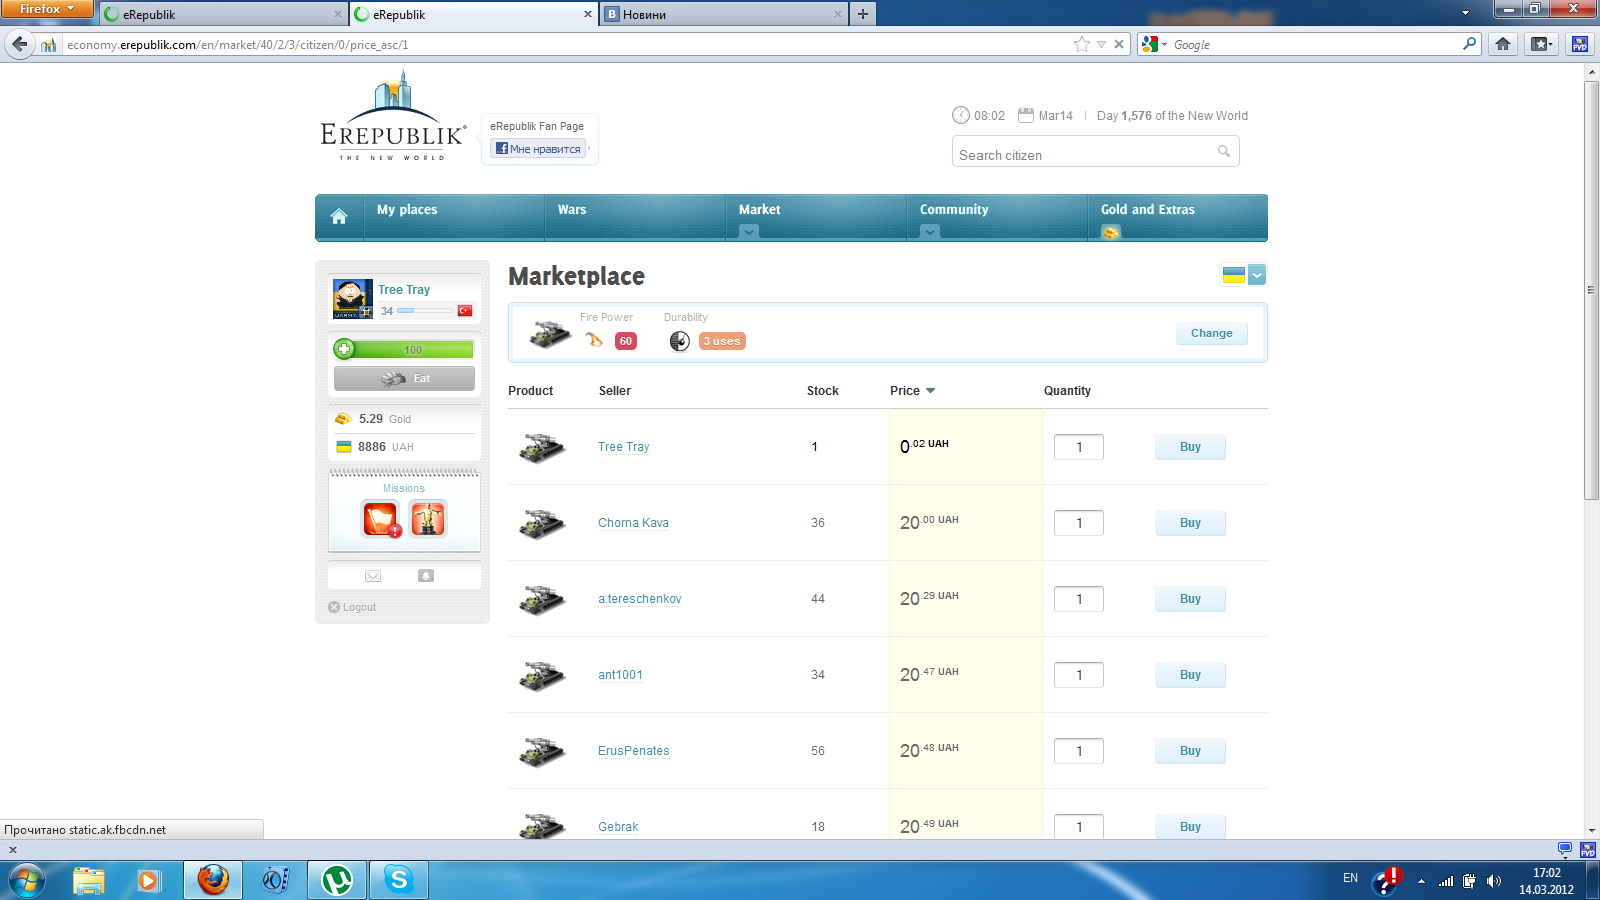
Task: Open the messages envelope icon
Action: click(x=373, y=576)
